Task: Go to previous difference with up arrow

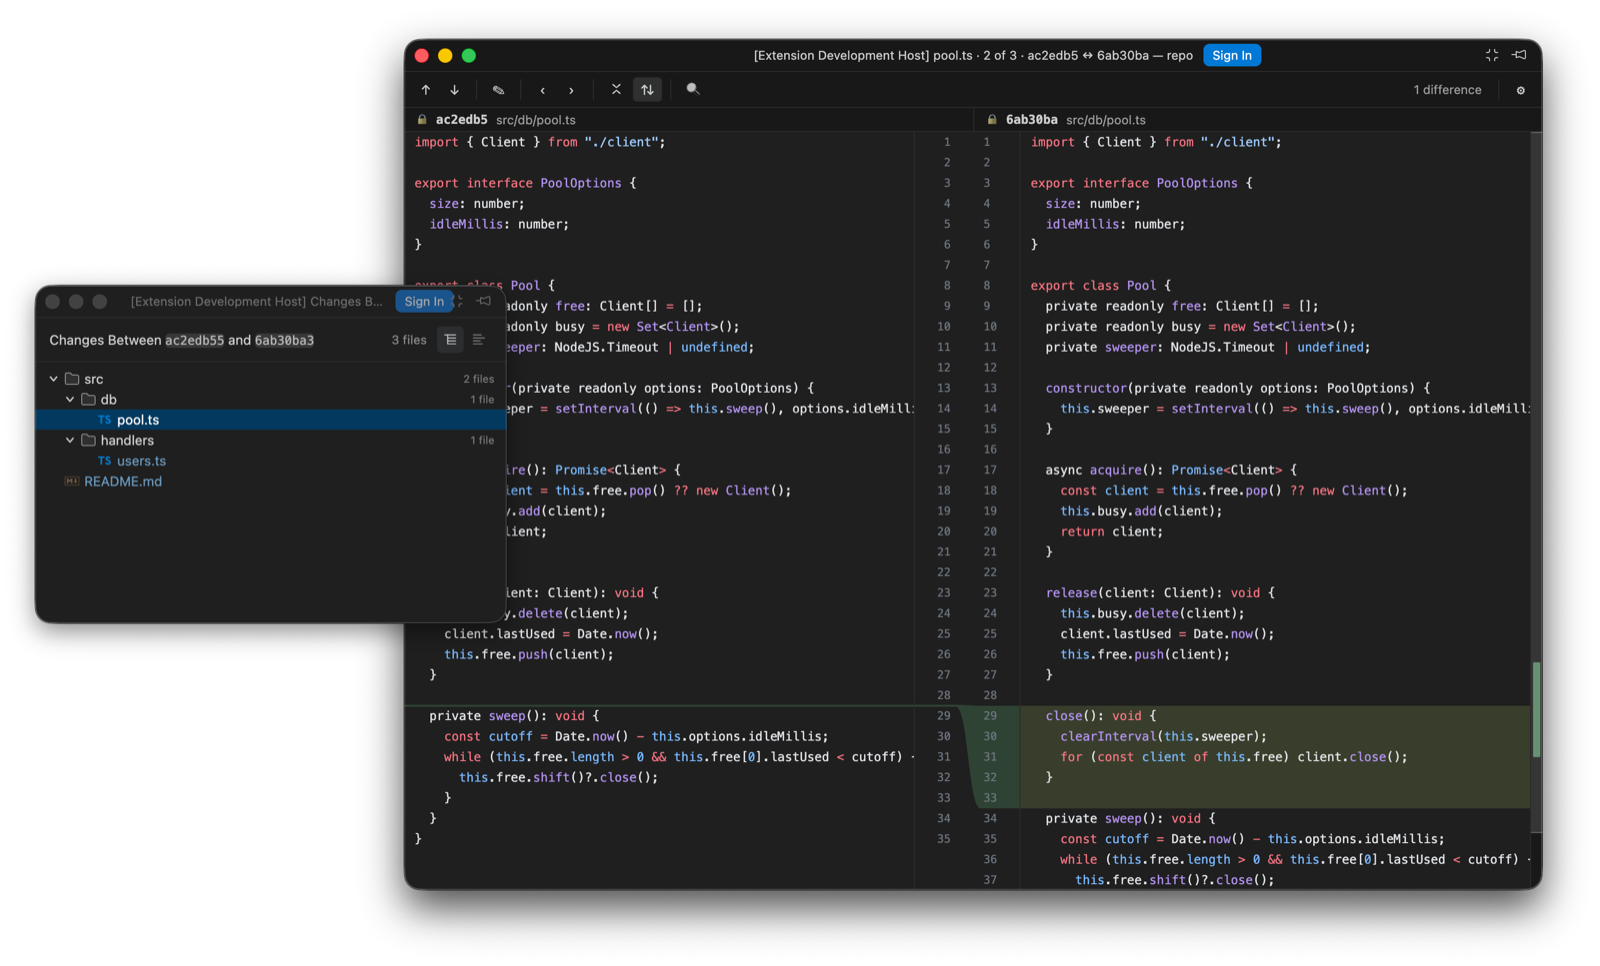Action: pos(426,90)
